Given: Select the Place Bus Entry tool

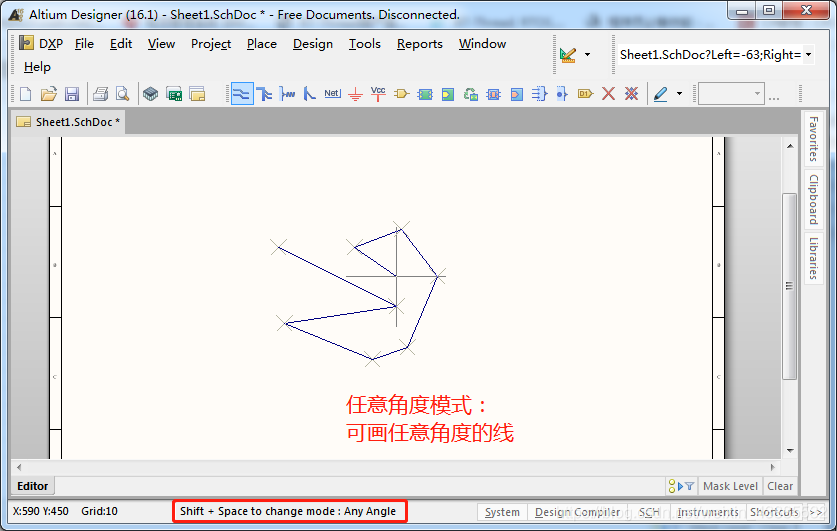Looking at the screenshot, I should 310,94.
